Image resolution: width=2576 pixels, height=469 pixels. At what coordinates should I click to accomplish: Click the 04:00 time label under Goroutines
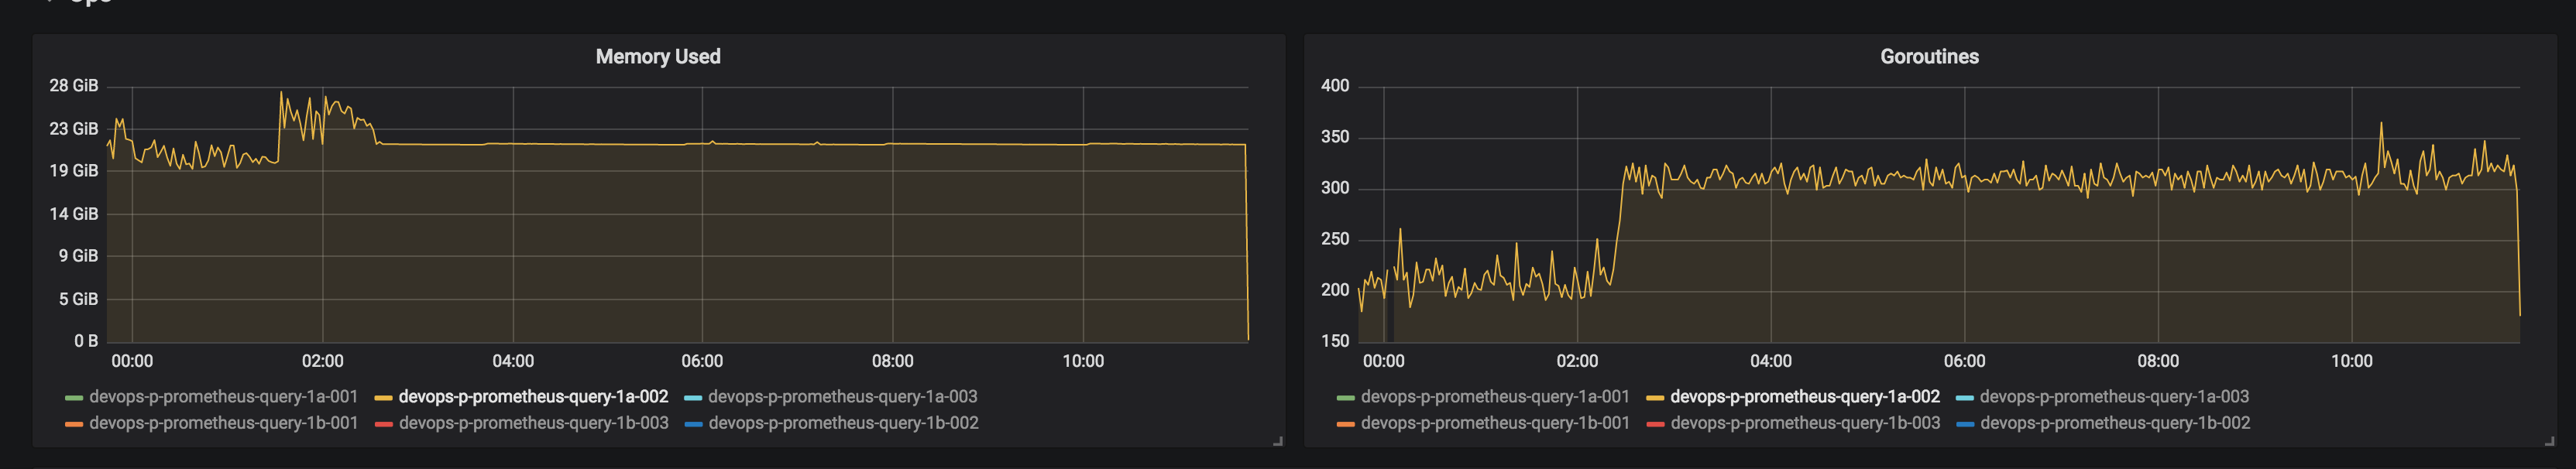(1771, 361)
